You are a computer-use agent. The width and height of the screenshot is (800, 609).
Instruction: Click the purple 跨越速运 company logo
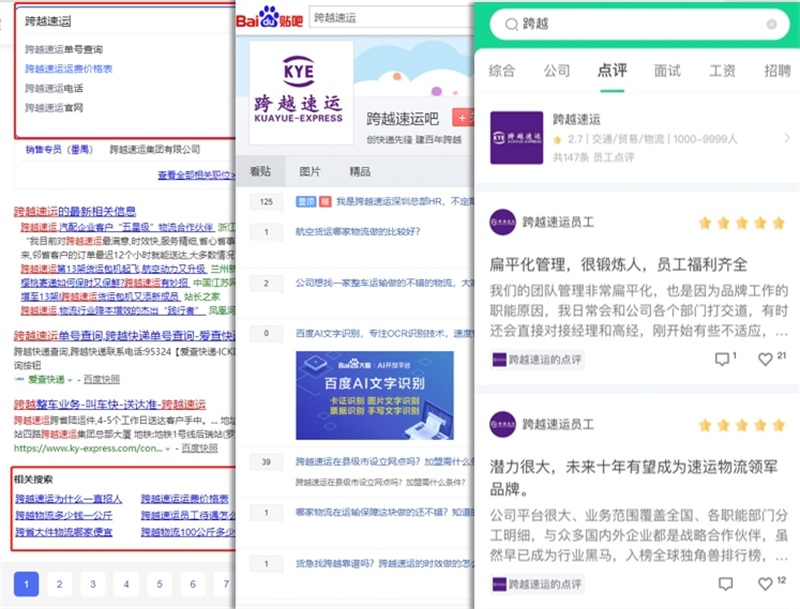516,138
